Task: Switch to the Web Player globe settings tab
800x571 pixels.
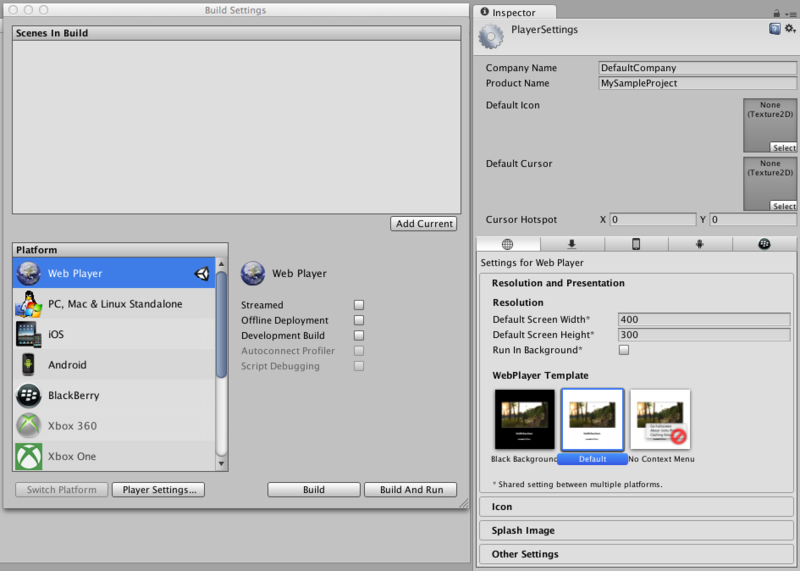Action: coord(508,244)
